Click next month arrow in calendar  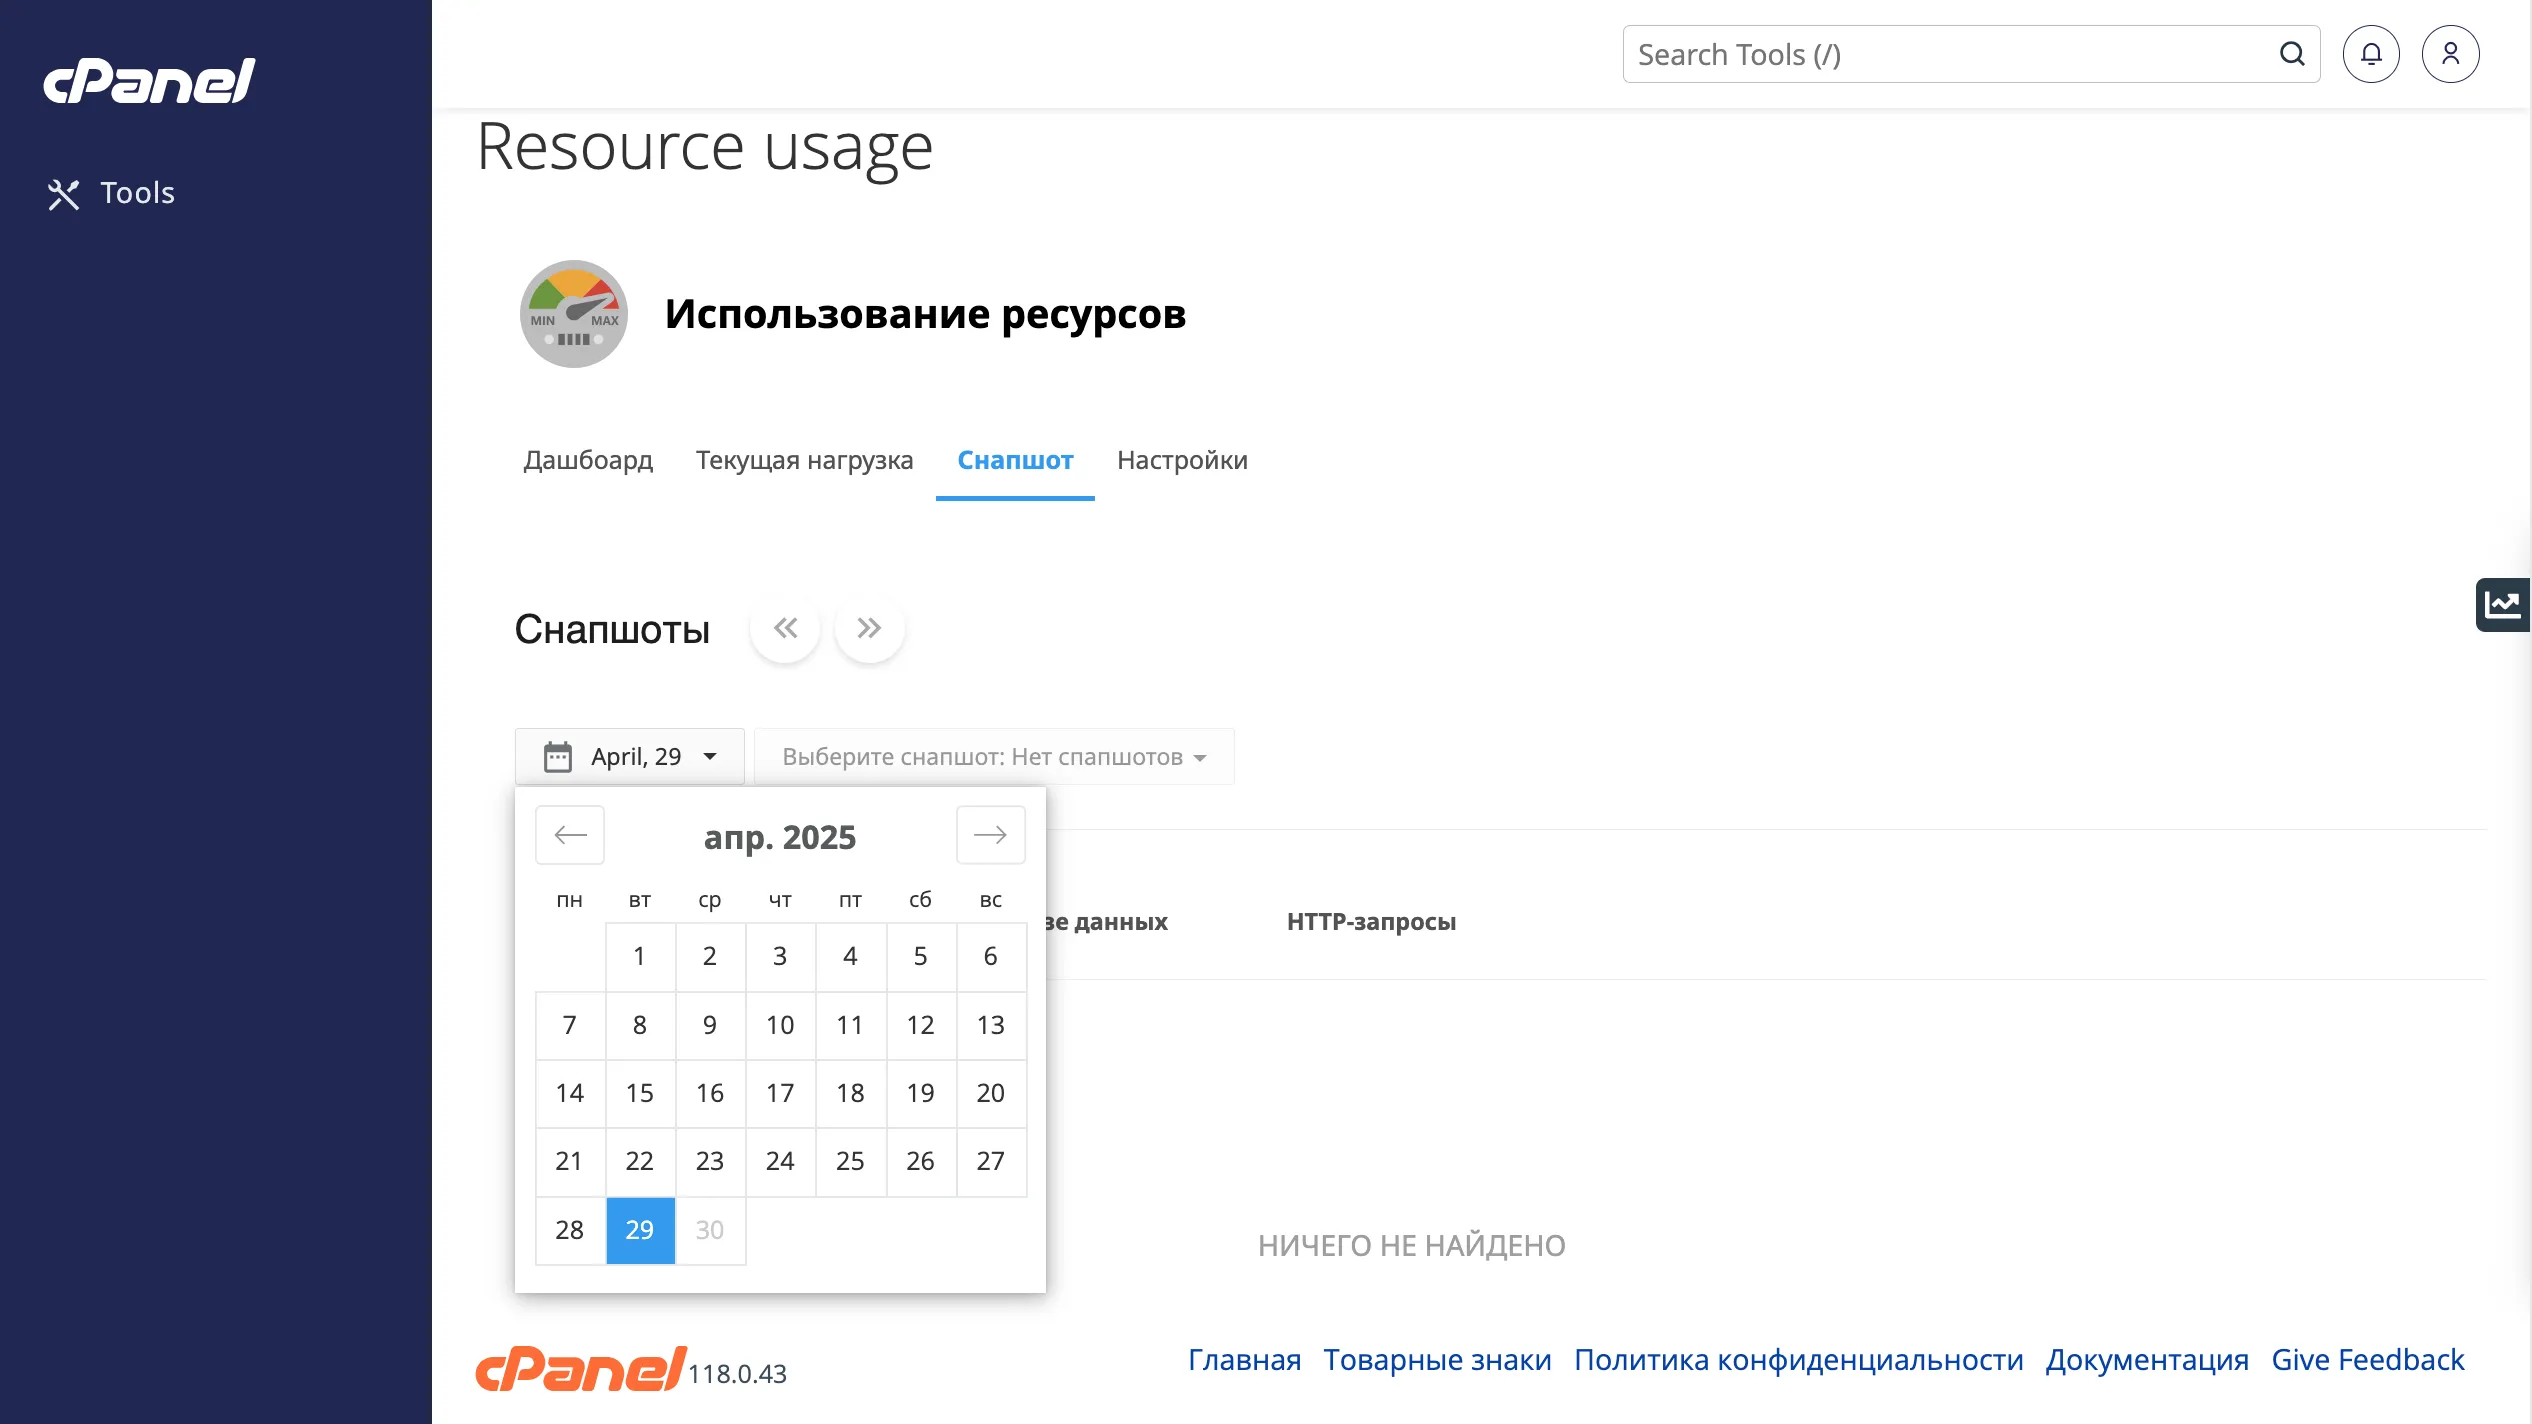pos(990,835)
